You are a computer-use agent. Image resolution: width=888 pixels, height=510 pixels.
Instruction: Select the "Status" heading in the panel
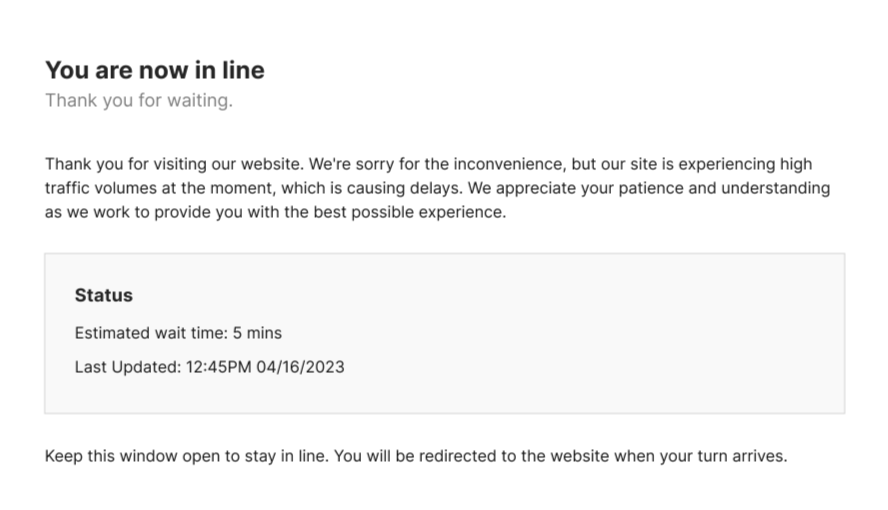tap(103, 295)
